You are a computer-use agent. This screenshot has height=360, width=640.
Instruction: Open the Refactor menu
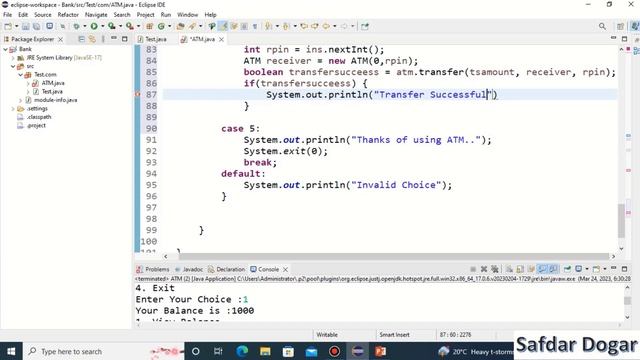(x=68, y=15)
